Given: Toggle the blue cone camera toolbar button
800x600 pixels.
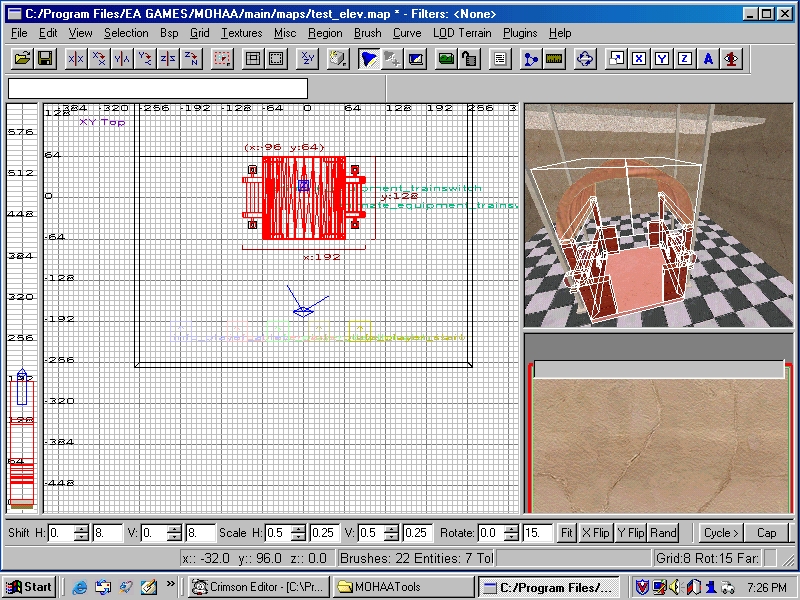Looking at the screenshot, I should (x=370, y=59).
